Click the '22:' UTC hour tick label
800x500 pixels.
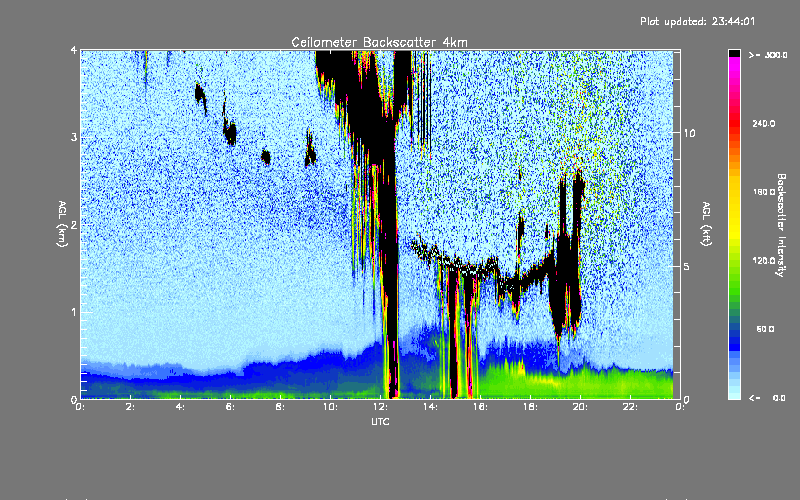tap(630, 407)
